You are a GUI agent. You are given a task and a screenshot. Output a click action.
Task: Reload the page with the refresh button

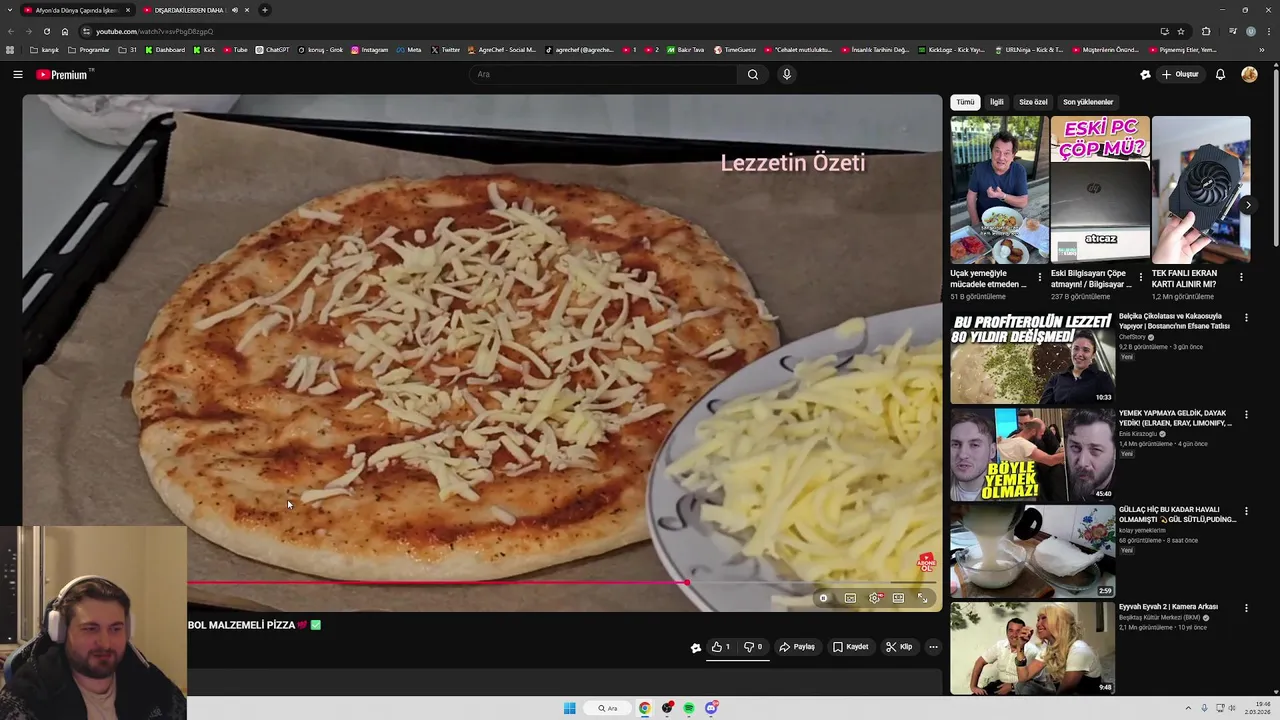click(46, 31)
